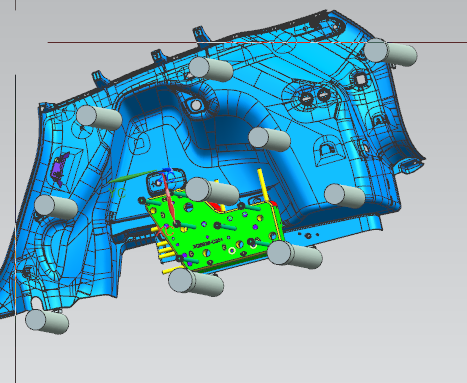Pick the gray cylinder sitting on the red horizontal line
This screenshot has height=383, width=467.
tap(390, 52)
